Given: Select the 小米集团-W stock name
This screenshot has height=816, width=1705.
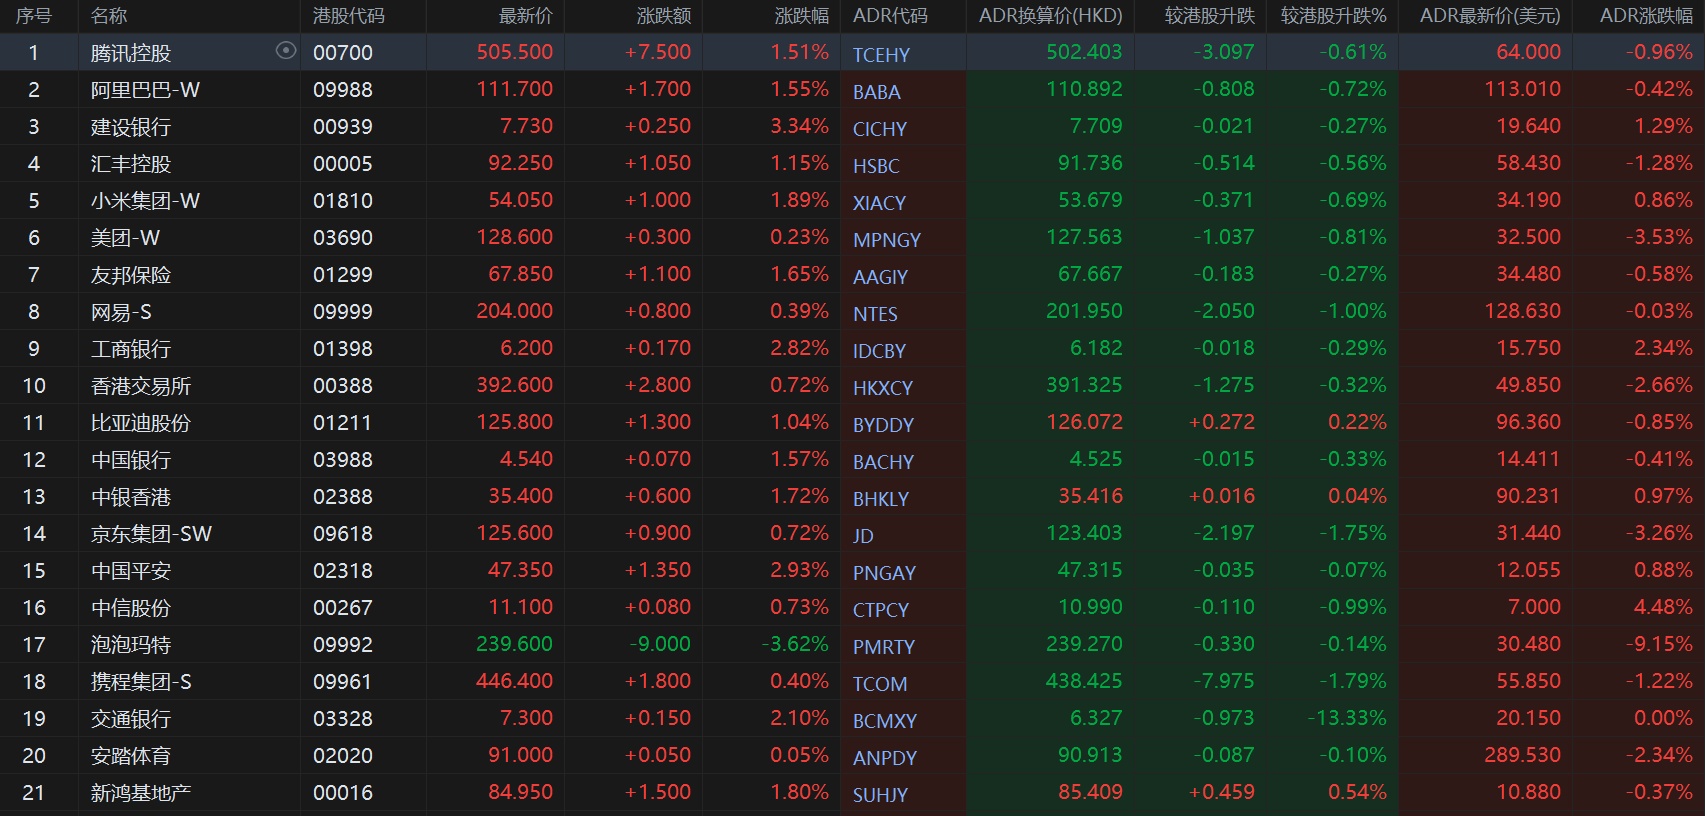Looking at the screenshot, I should pos(145,201).
